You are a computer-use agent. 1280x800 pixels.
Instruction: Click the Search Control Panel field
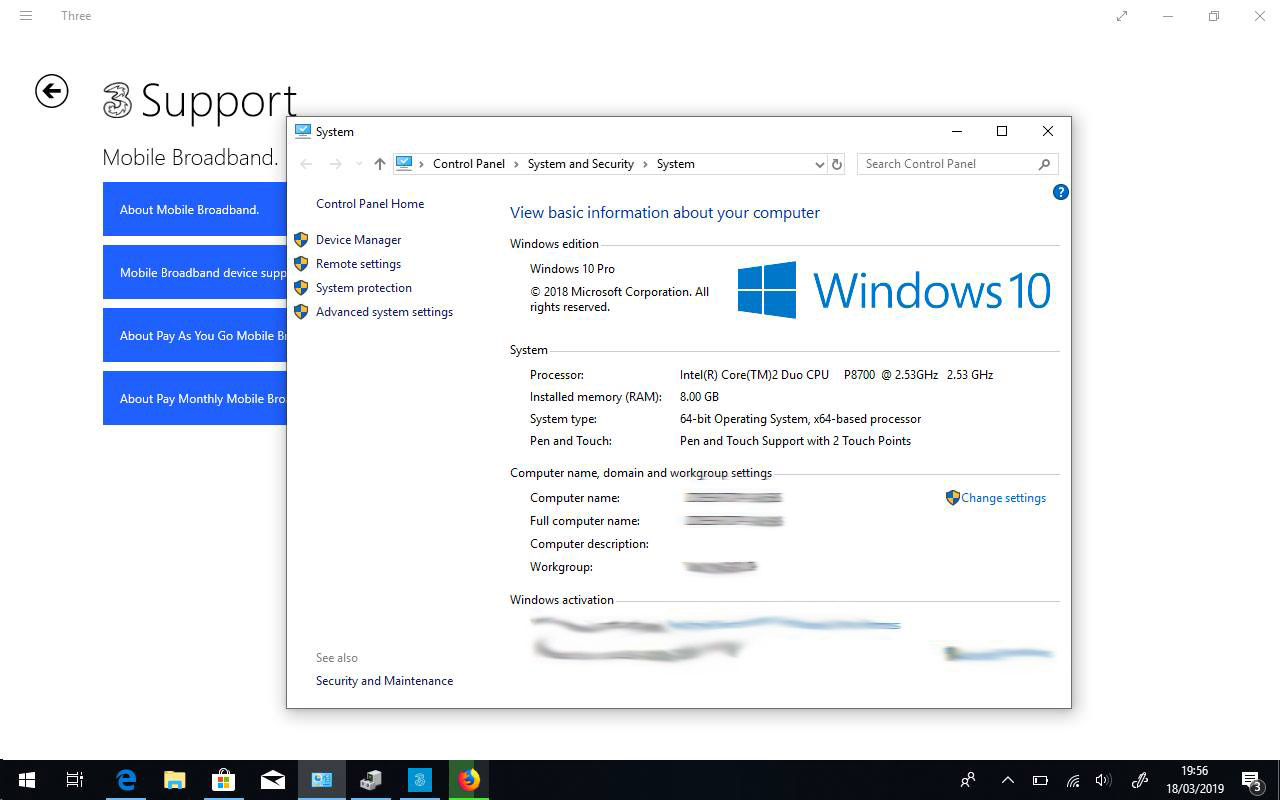(x=948, y=164)
